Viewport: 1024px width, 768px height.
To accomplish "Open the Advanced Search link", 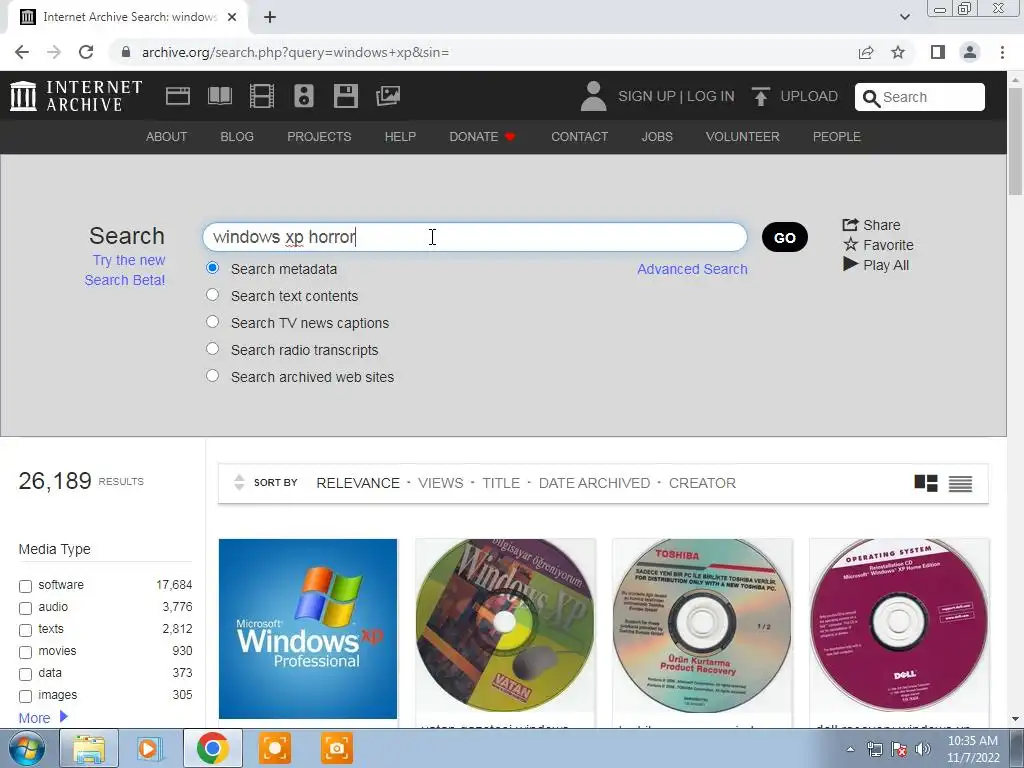I will pyautogui.click(x=692, y=269).
